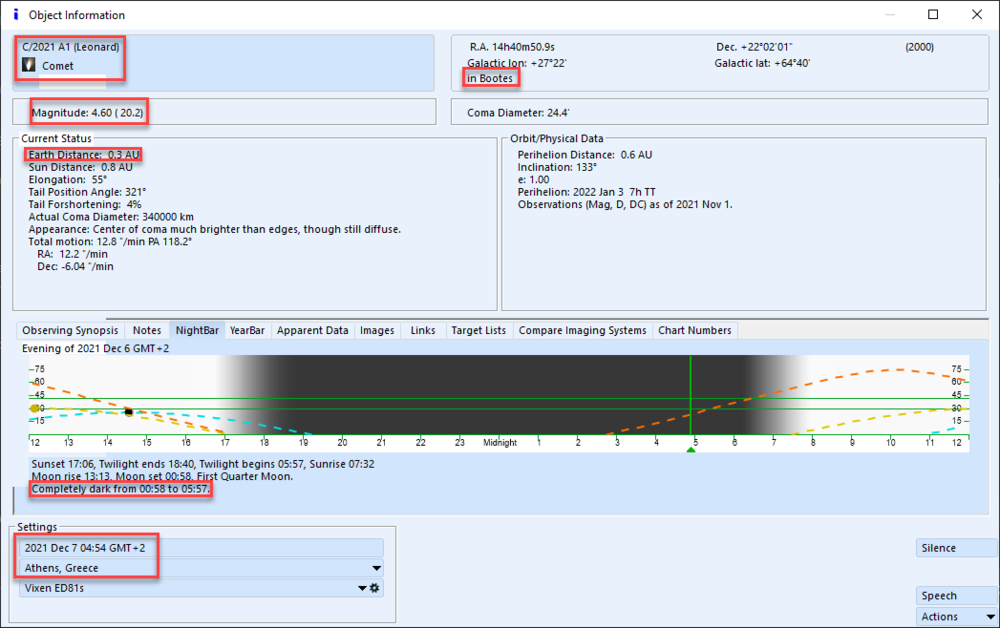This screenshot has height=628, width=1000.
Task: Click the yellow sun marker on the graph's left edge
Action: coord(35,408)
